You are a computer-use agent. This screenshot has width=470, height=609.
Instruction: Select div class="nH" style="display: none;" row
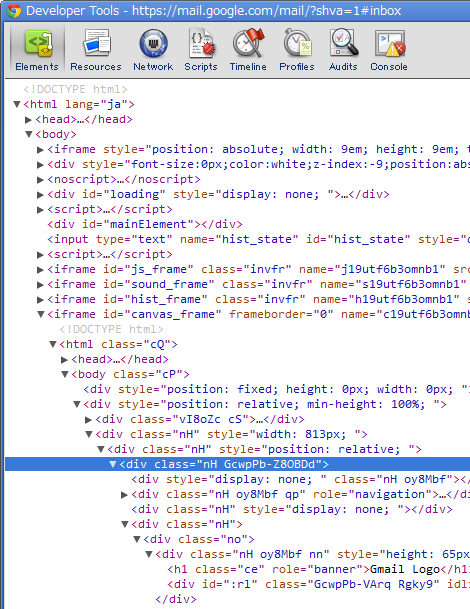tap(292, 509)
